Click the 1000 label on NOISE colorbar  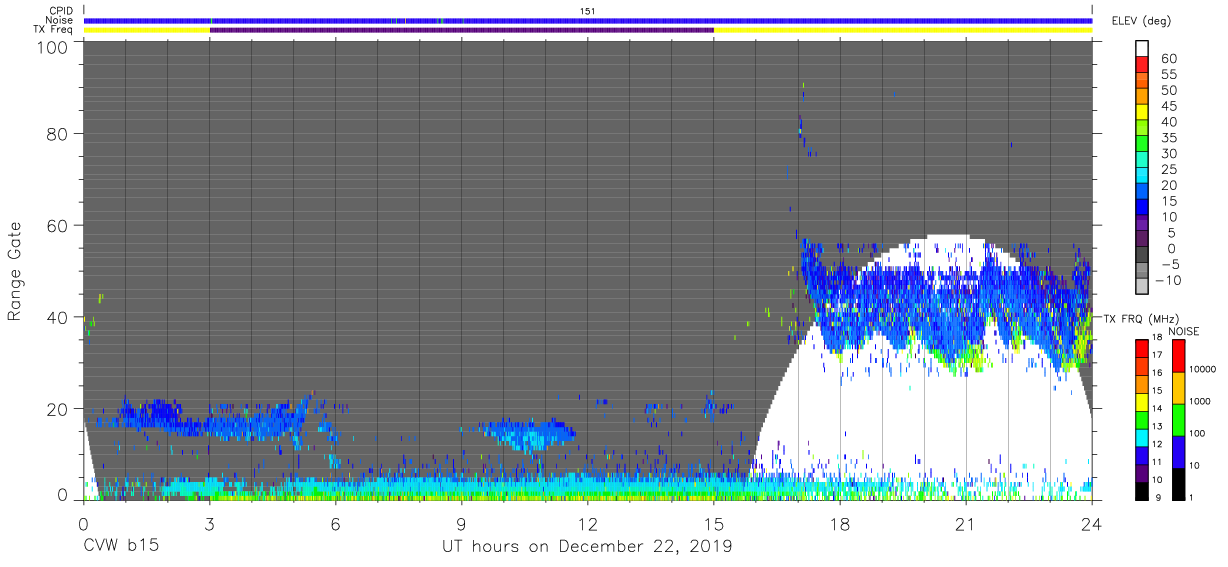(x=1199, y=402)
